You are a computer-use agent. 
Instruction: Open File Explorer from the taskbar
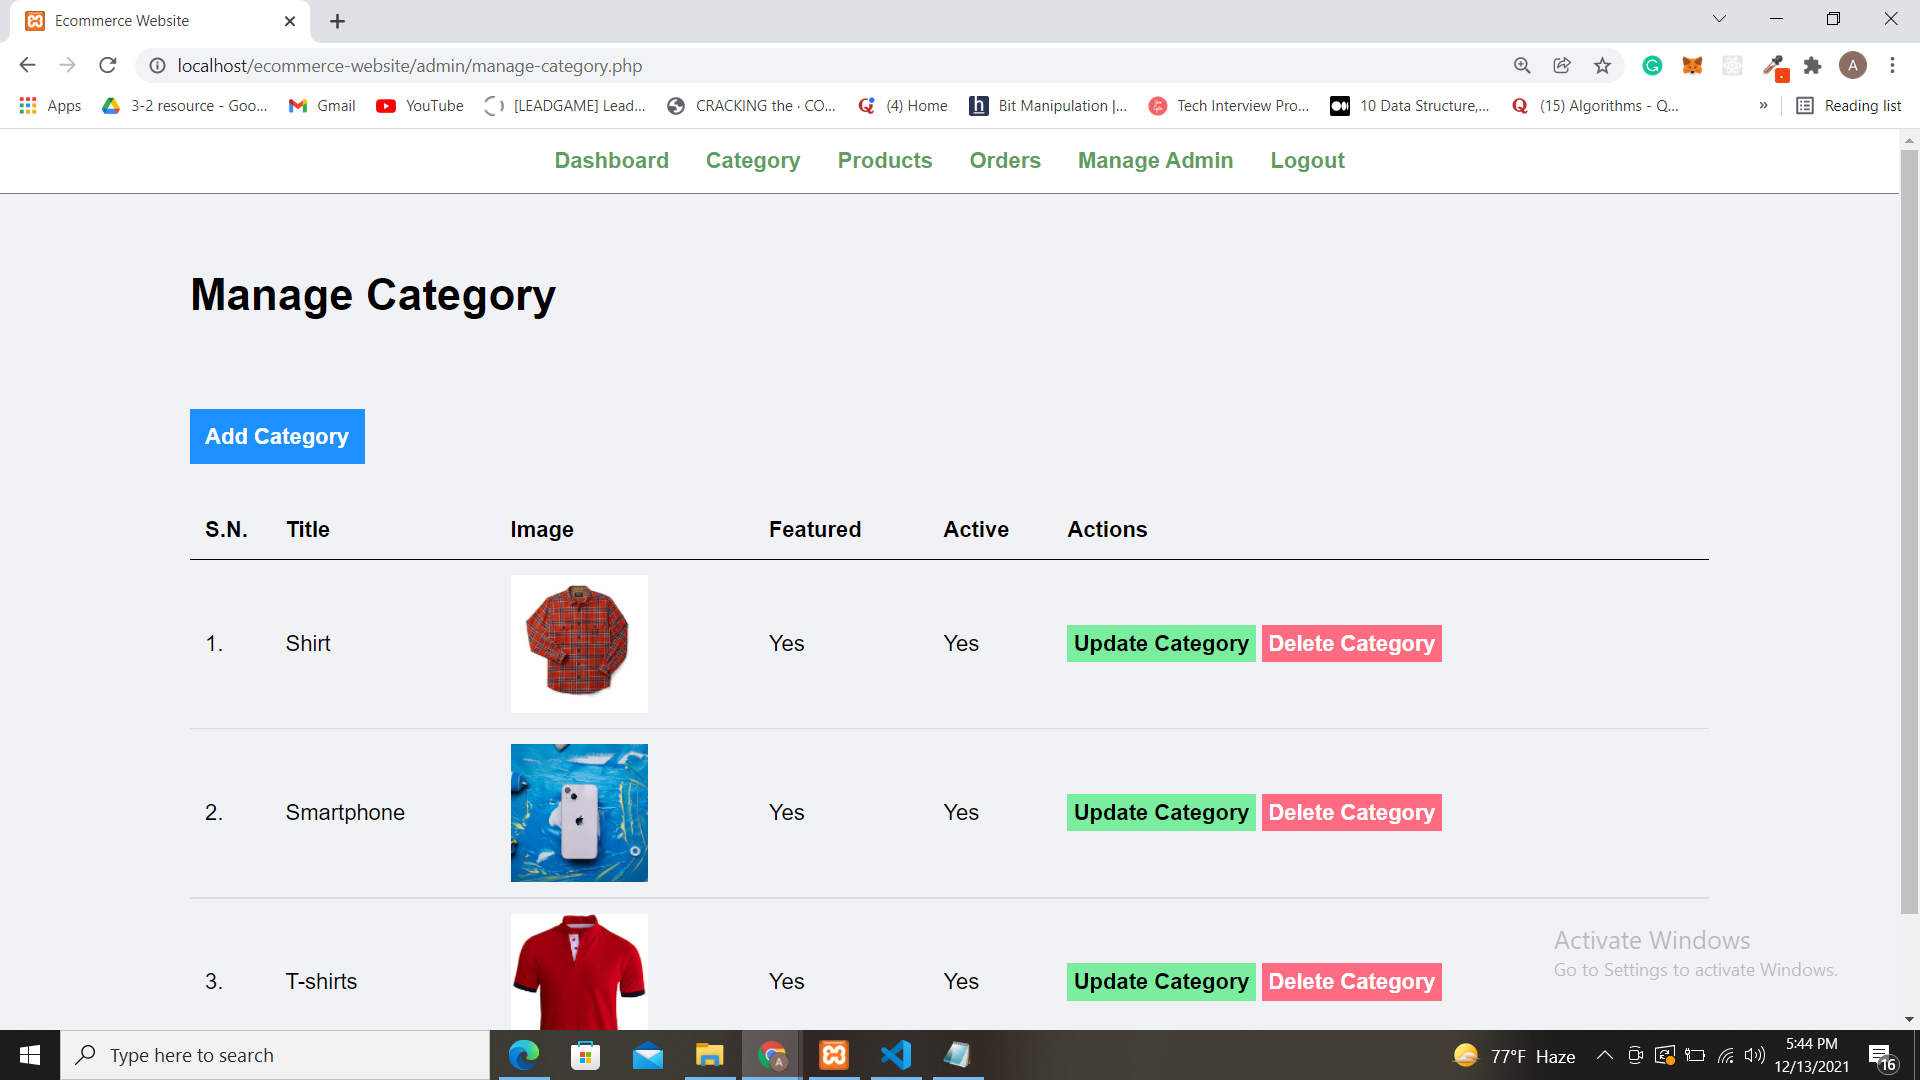710,1055
